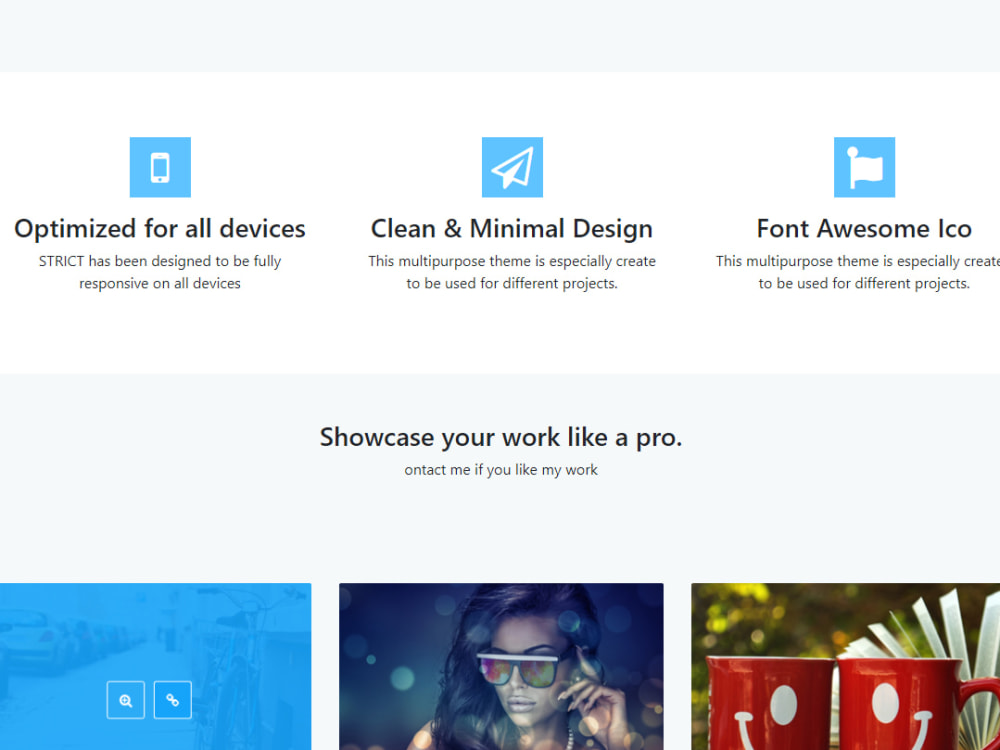
Task: Click the 'ontact me if you like my work' subtitle
Action: point(501,470)
